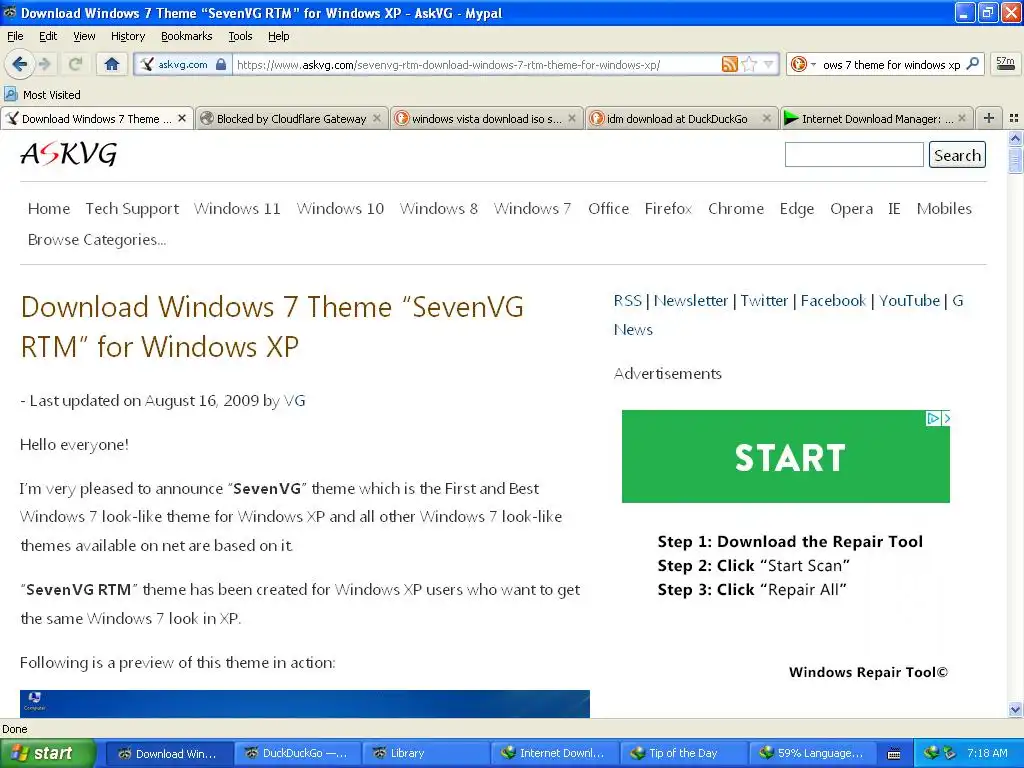Go back with the Back arrow button
The height and width of the screenshot is (768, 1024).
pos(19,64)
